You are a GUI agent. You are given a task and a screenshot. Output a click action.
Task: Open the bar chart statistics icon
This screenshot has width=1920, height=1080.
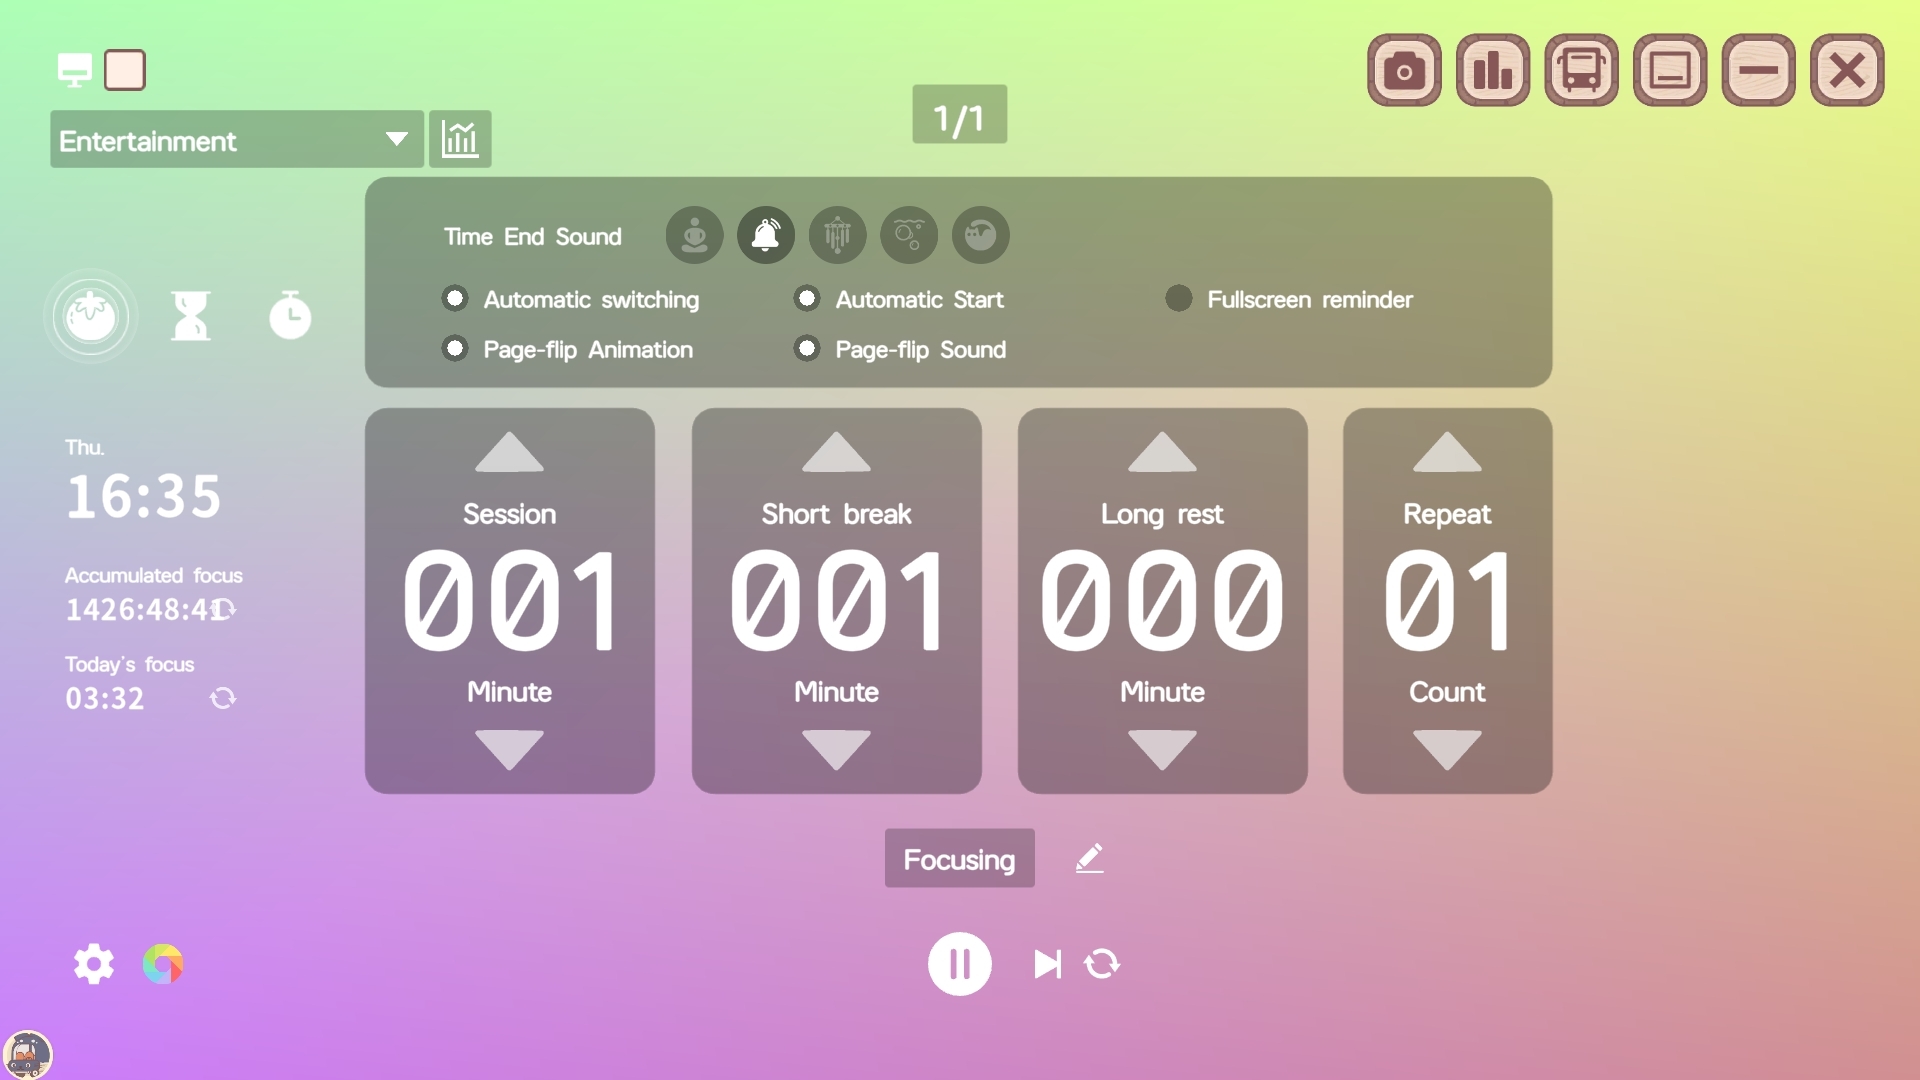tap(1492, 71)
